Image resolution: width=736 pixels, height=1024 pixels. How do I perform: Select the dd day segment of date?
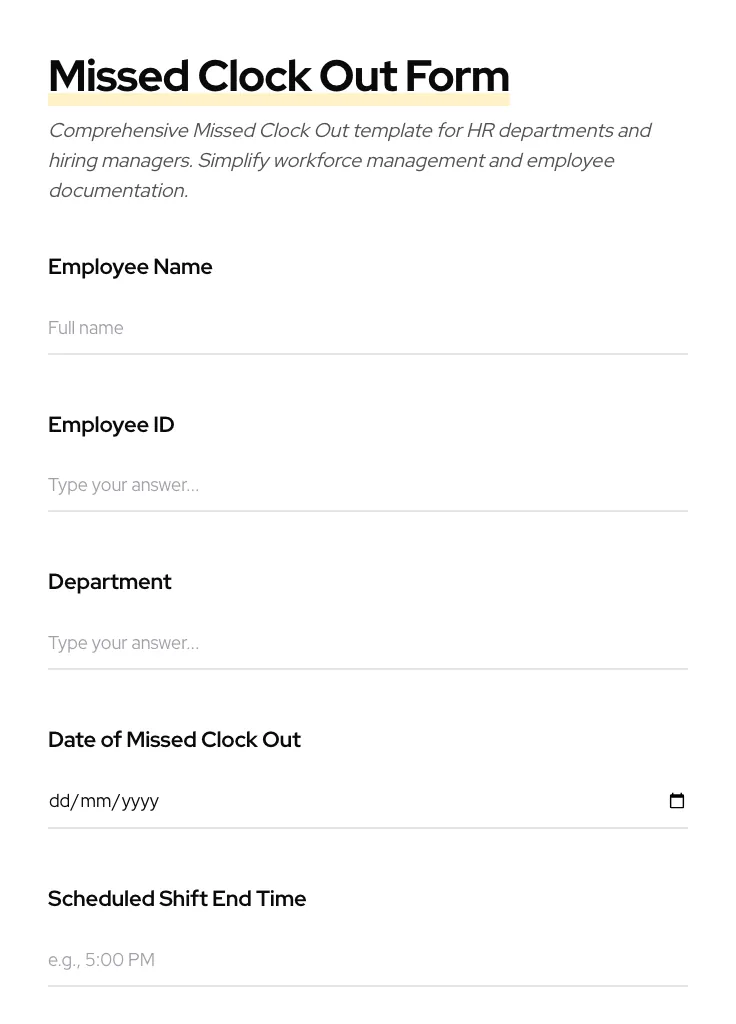[59, 801]
